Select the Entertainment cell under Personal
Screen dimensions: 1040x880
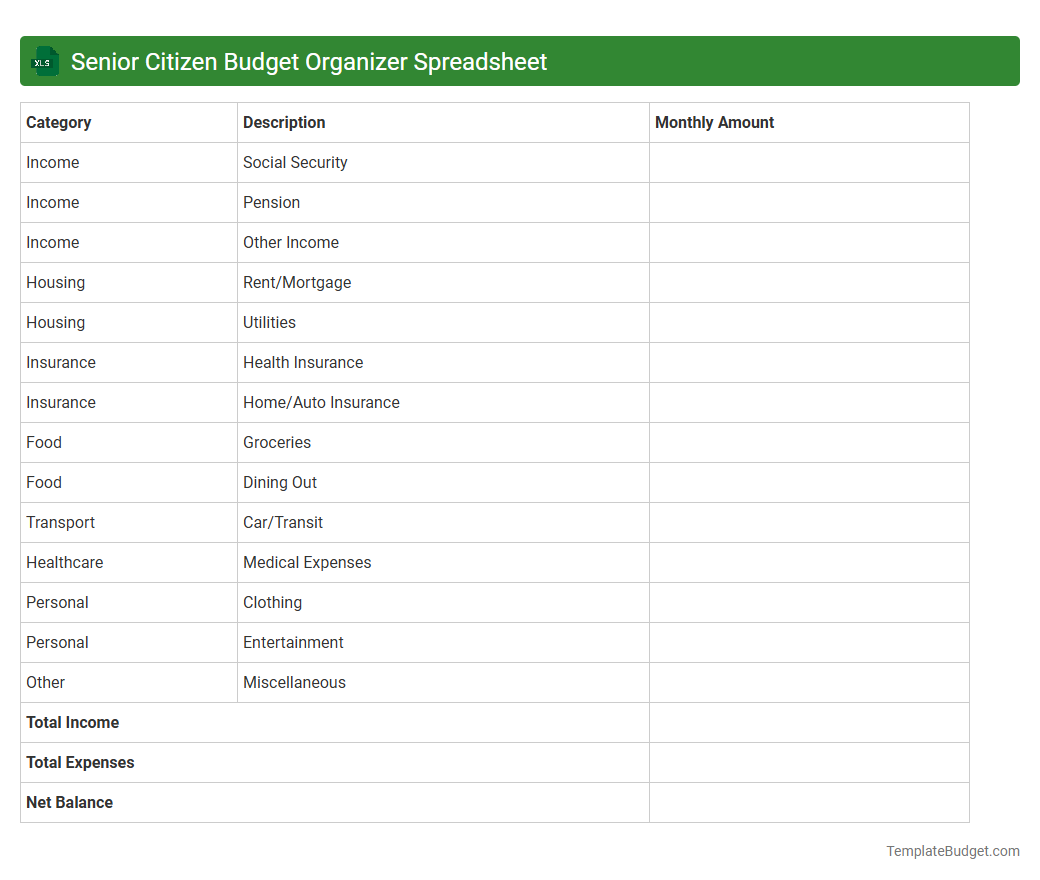pos(293,642)
